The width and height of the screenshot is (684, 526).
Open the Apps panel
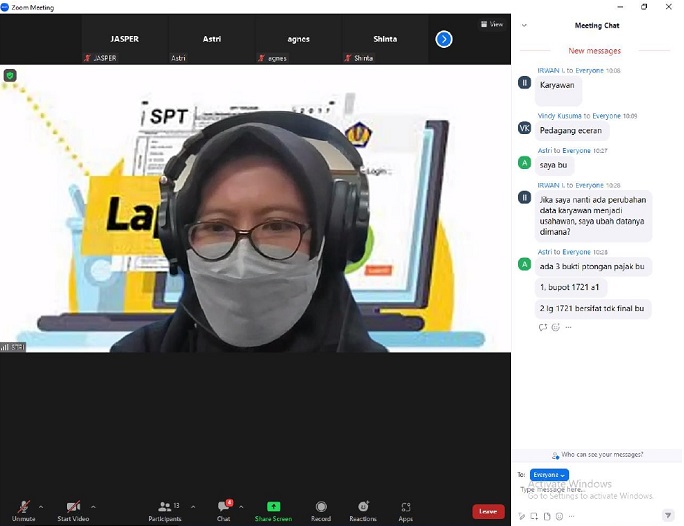(x=405, y=510)
